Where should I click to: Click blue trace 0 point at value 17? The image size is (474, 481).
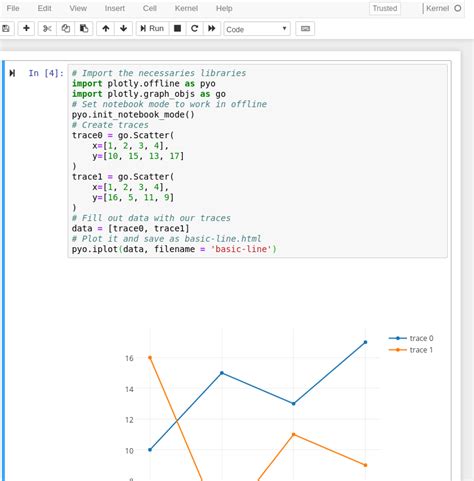pyautogui.click(x=365, y=342)
